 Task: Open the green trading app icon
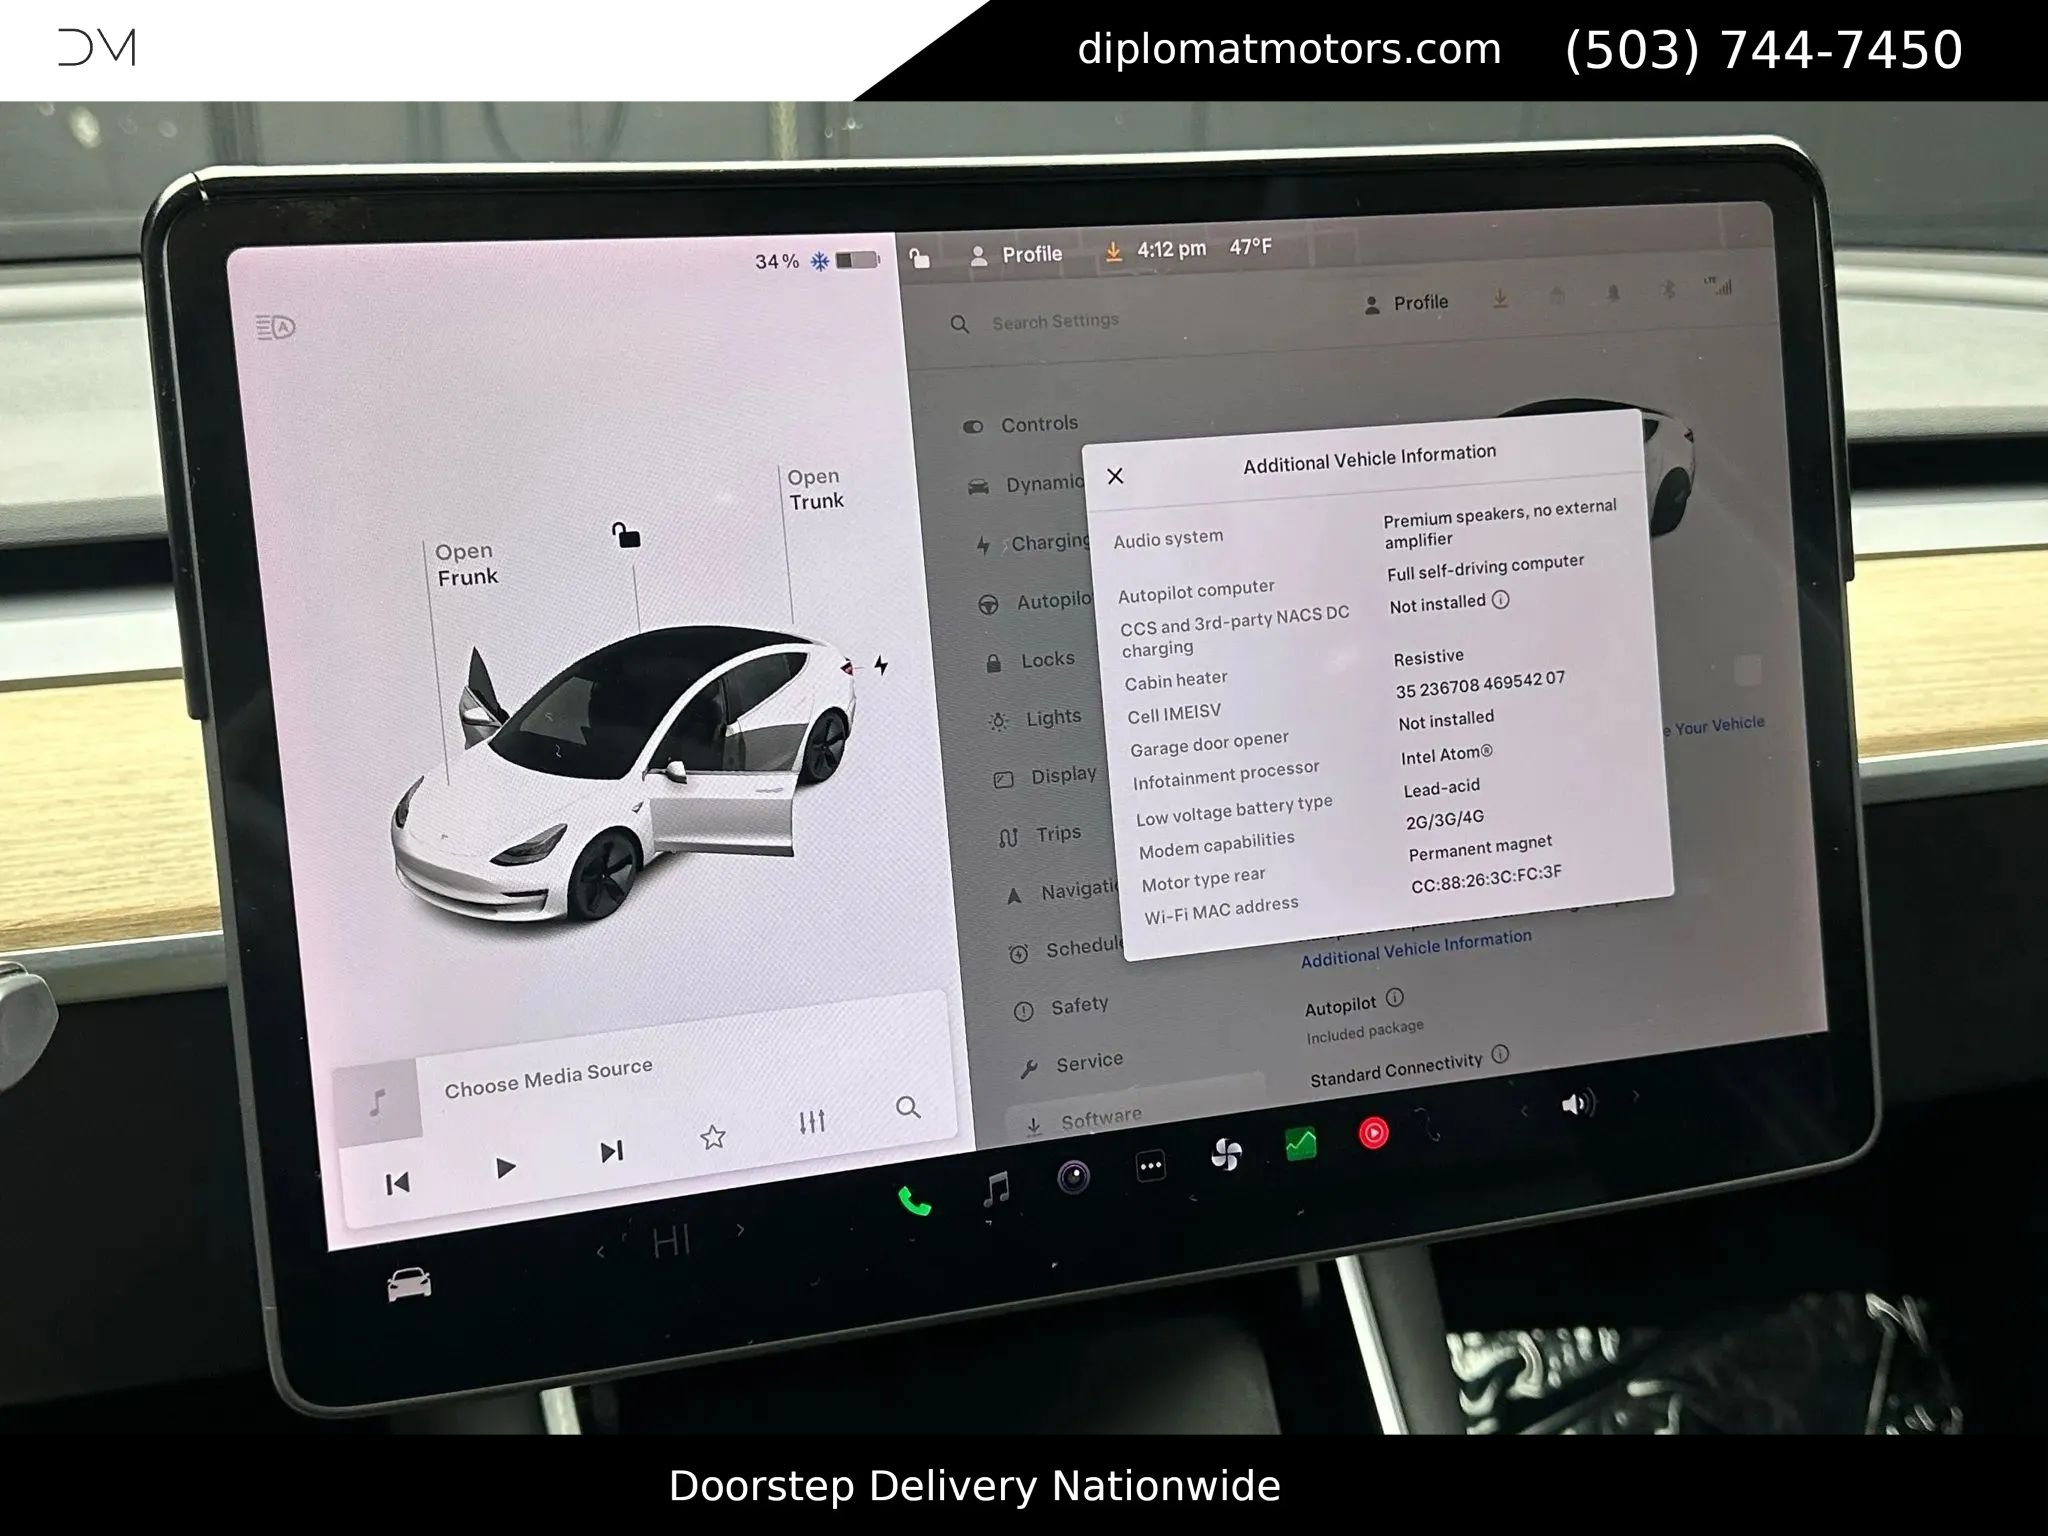pos(1300,1142)
